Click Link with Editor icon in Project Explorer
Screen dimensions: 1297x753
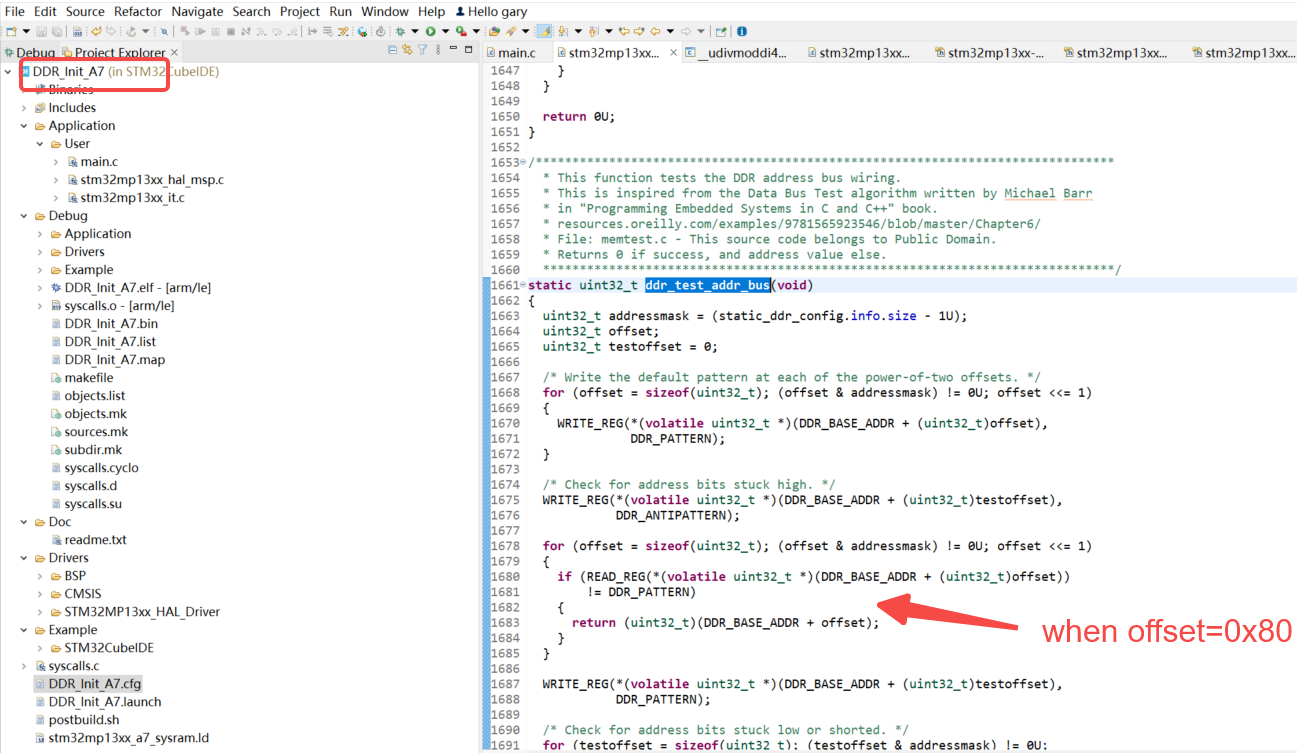tap(407, 50)
